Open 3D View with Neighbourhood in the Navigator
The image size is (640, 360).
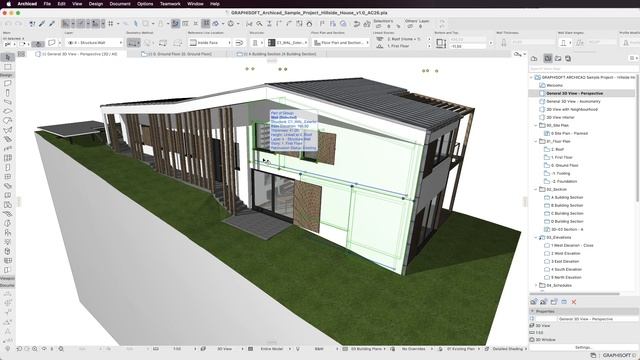[572, 109]
